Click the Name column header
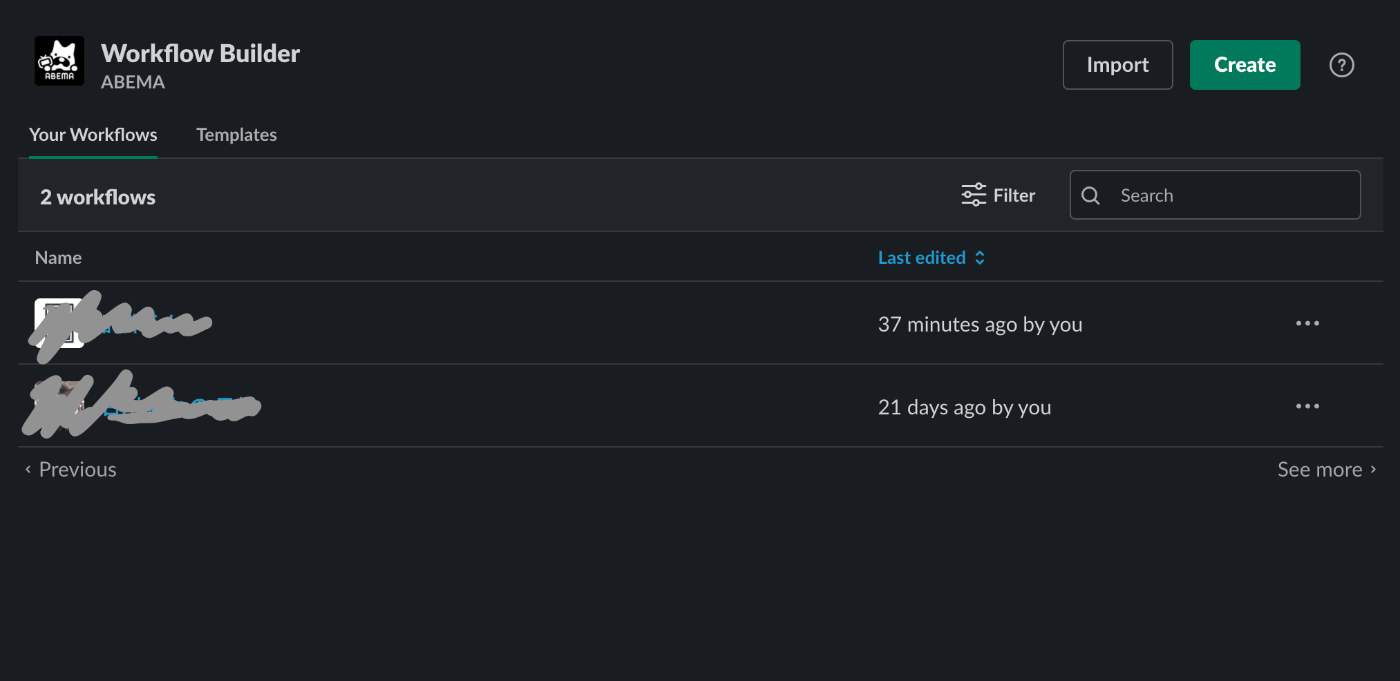1400x681 pixels. click(x=58, y=258)
